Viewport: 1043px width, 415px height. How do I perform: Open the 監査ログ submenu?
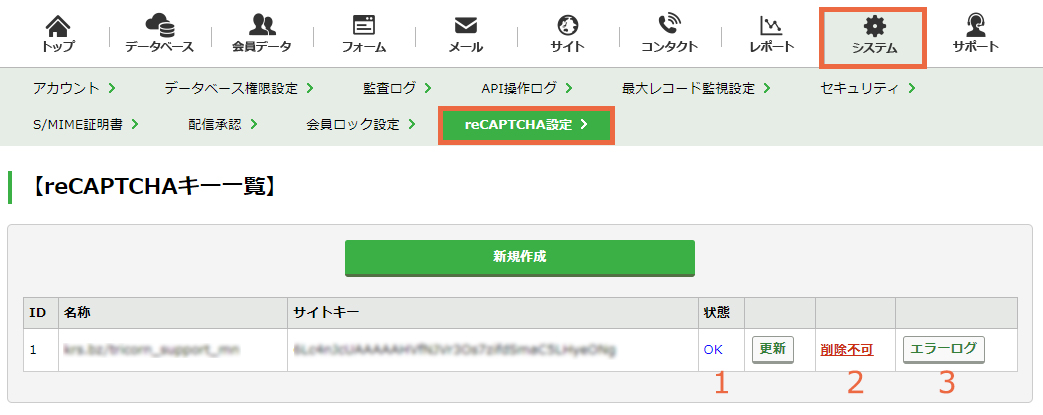pos(397,88)
